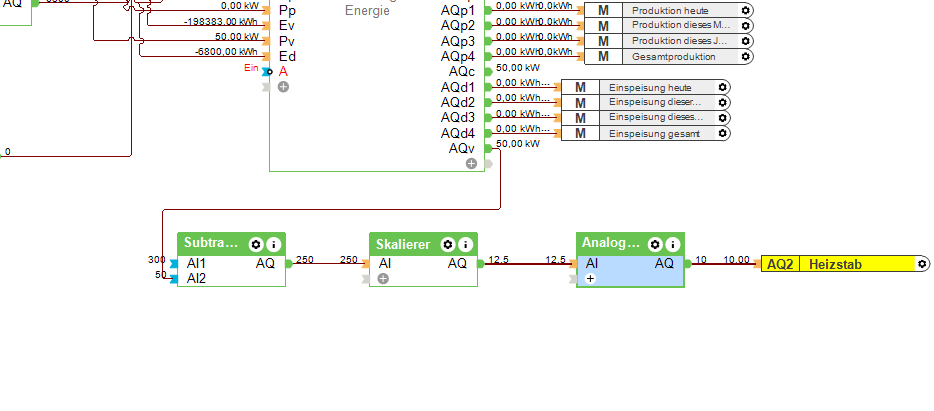The width and height of the screenshot is (934, 411).
Task: Open settings gear of Einspeisung dieser... marker
Action: pos(723,102)
